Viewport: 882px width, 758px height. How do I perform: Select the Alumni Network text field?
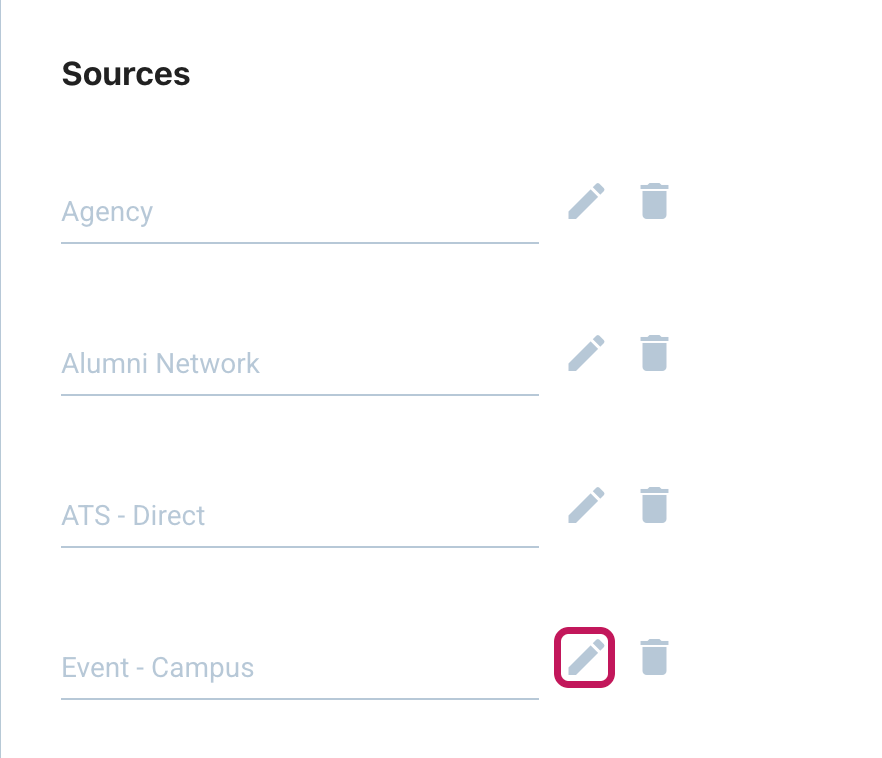click(300, 364)
